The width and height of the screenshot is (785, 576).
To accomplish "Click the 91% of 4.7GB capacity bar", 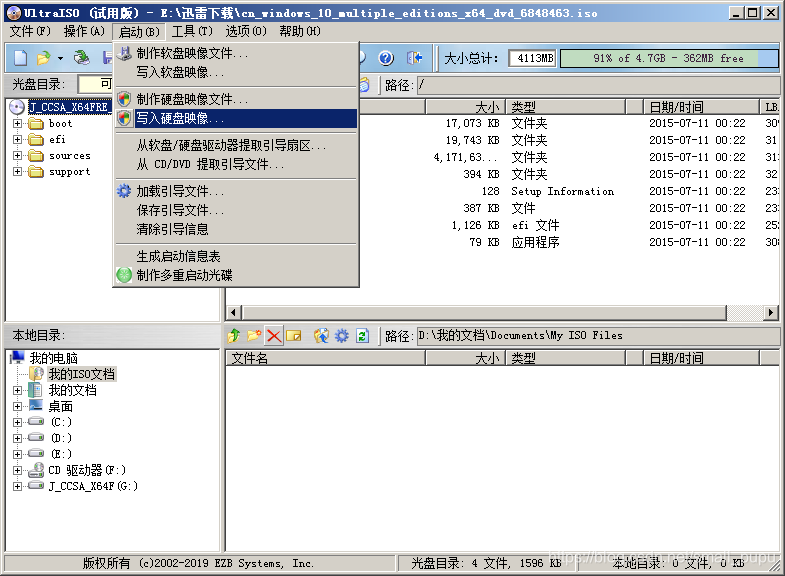I will coord(669,58).
